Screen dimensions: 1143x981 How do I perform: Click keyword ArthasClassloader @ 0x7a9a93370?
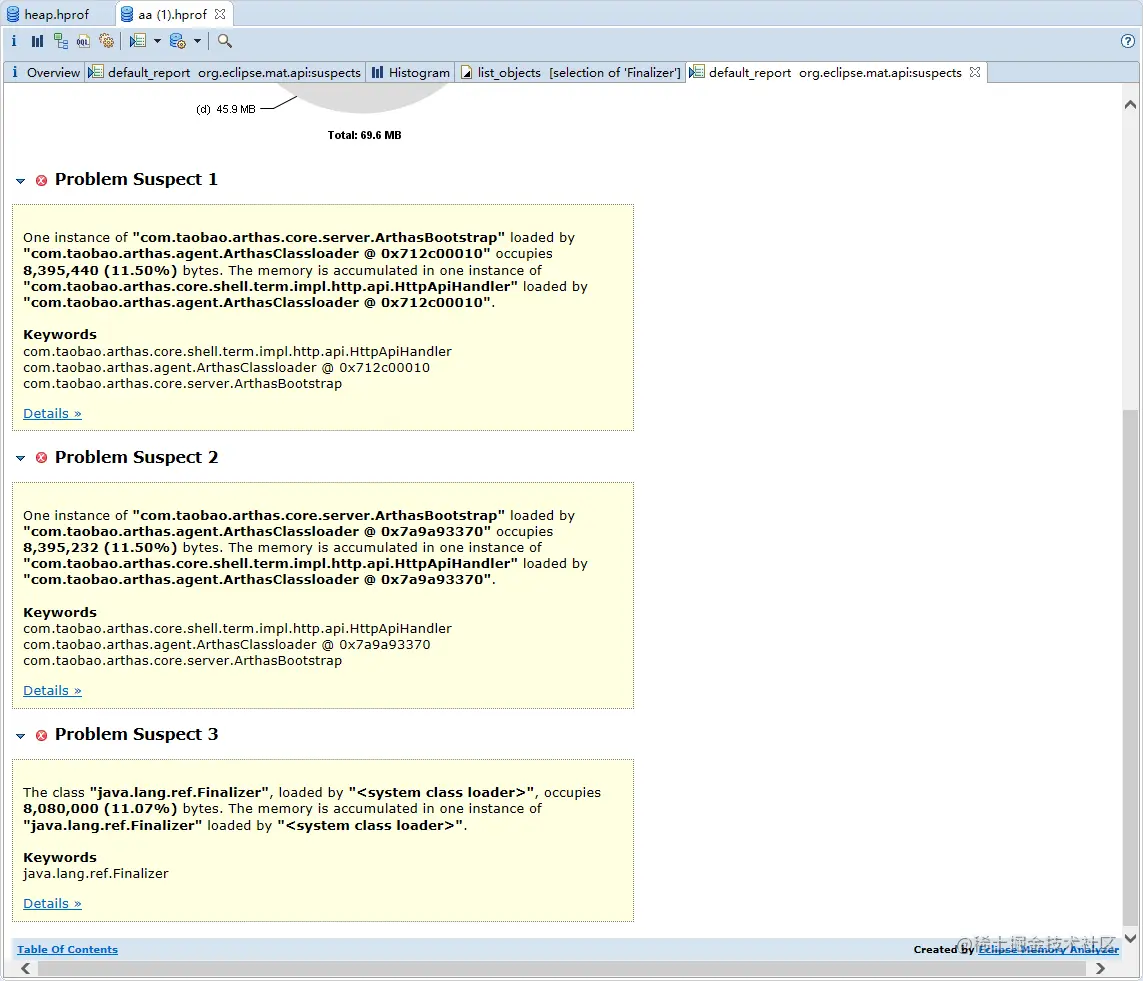[227, 644]
